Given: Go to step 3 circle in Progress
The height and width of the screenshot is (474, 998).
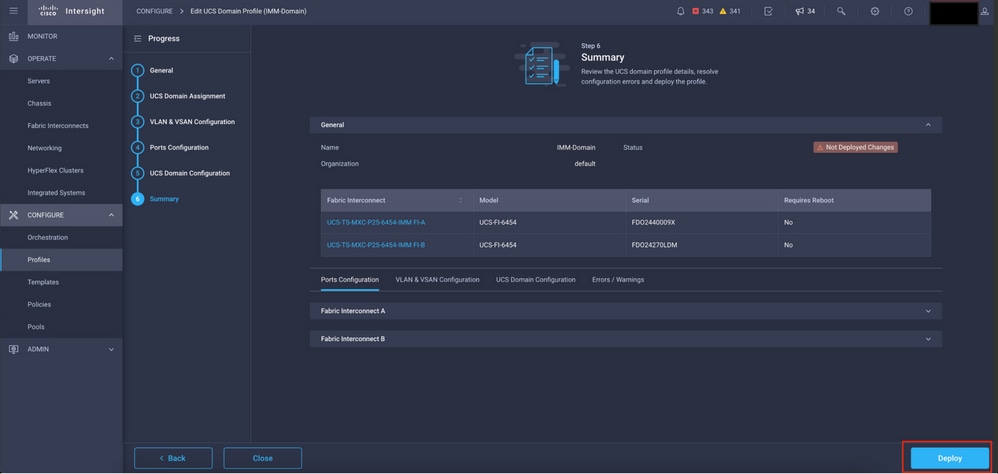Looking at the screenshot, I should [x=137, y=122].
